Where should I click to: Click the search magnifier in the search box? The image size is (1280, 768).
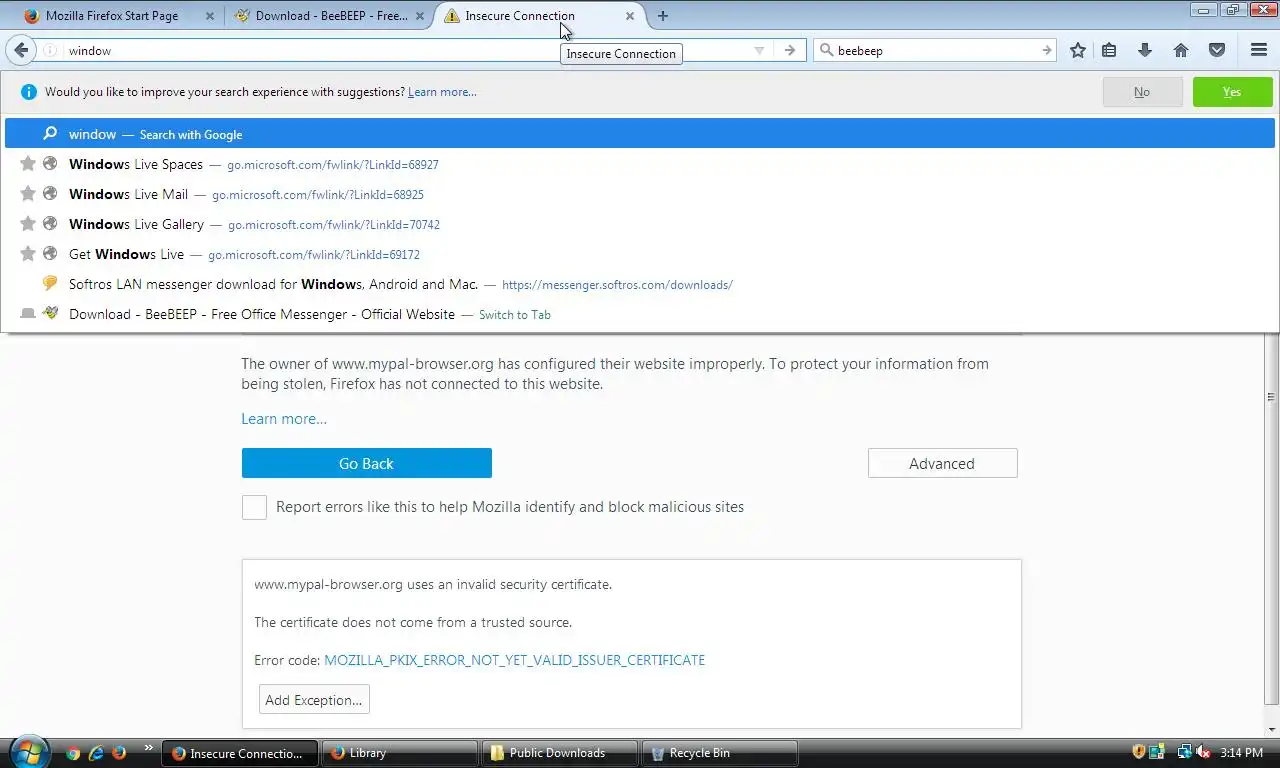tap(826, 50)
